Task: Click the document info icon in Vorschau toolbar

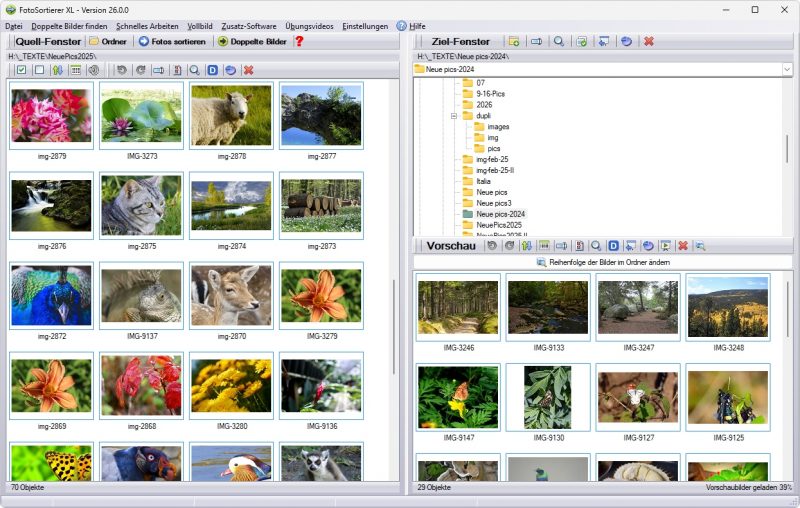Action: click(x=579, y=246)
